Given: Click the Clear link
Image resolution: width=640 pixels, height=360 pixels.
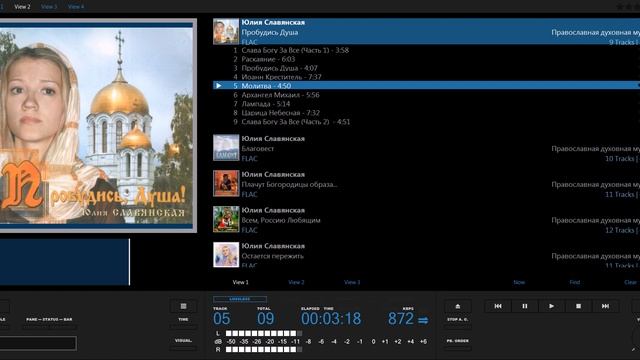Looking at the screenshot, I should click(630, 282).
